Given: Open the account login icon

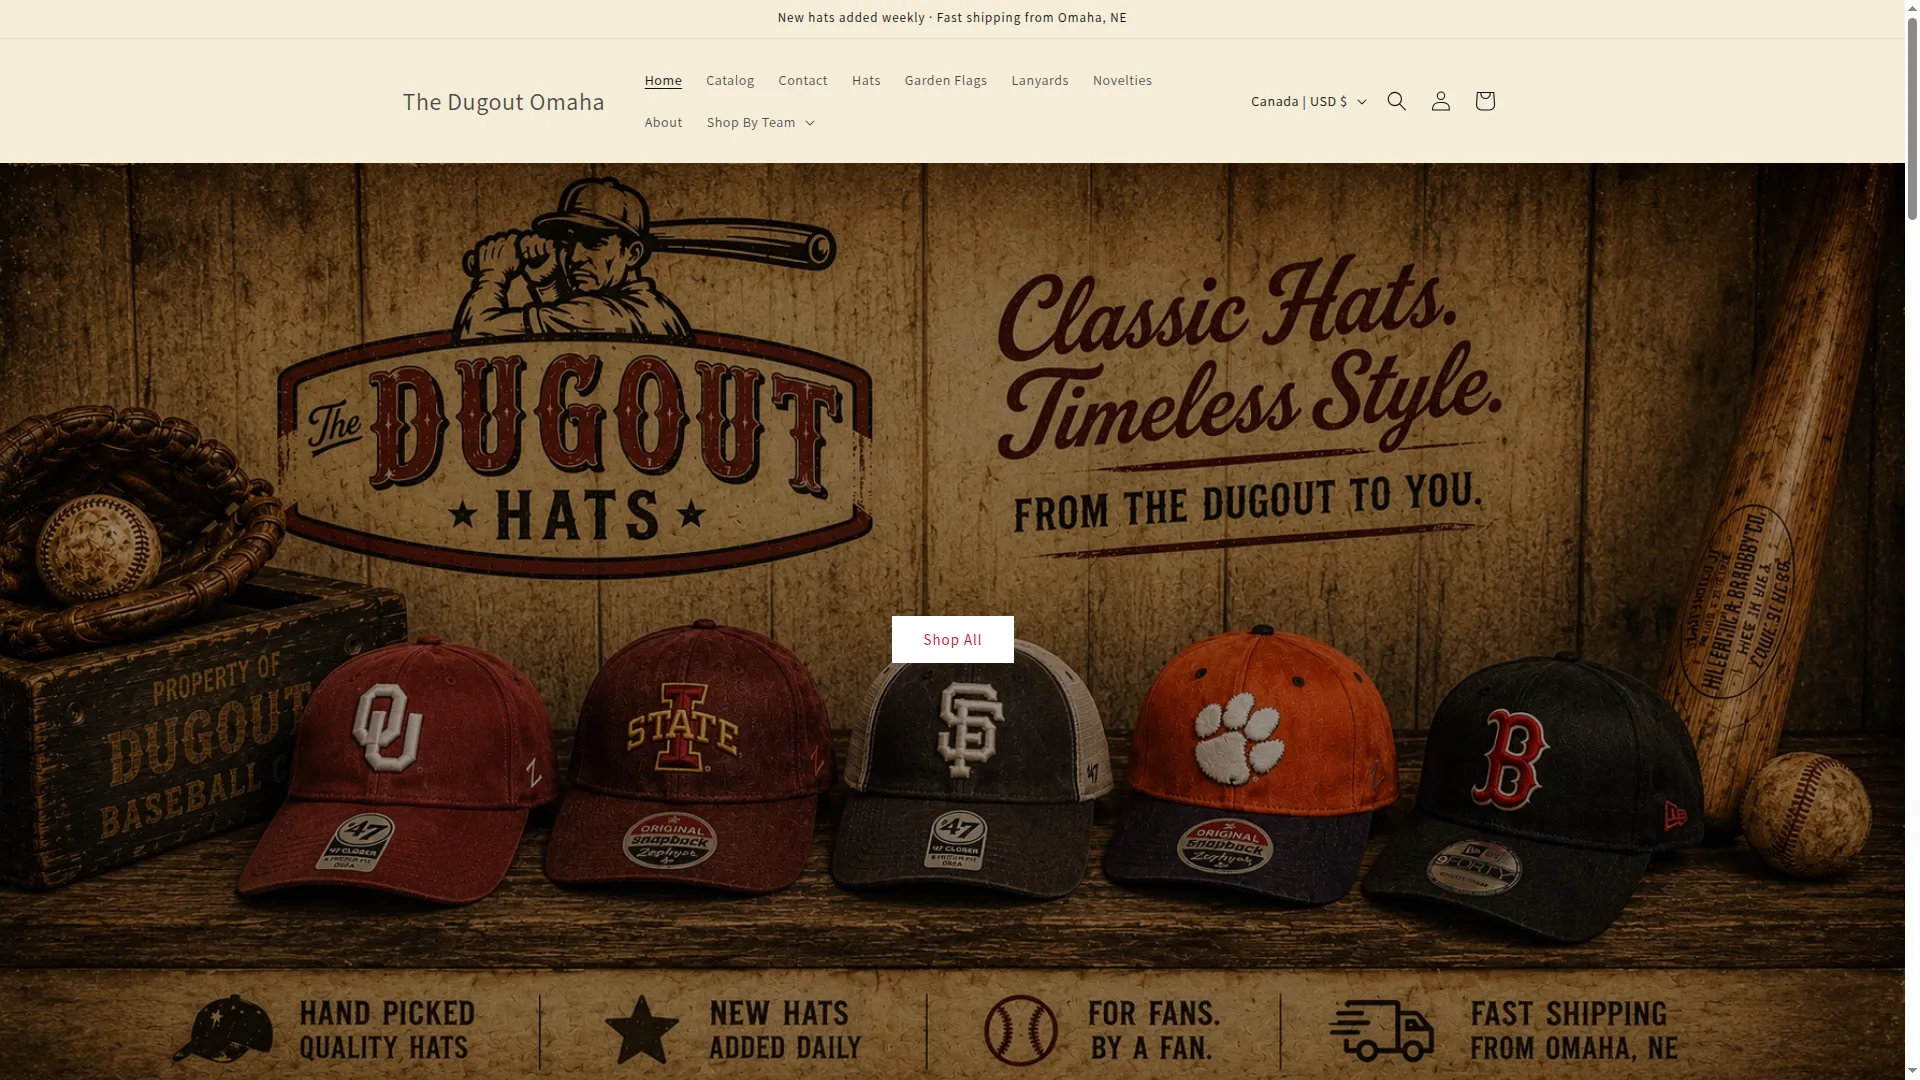Looking at the screenshot, I should tap(1441, 101).
